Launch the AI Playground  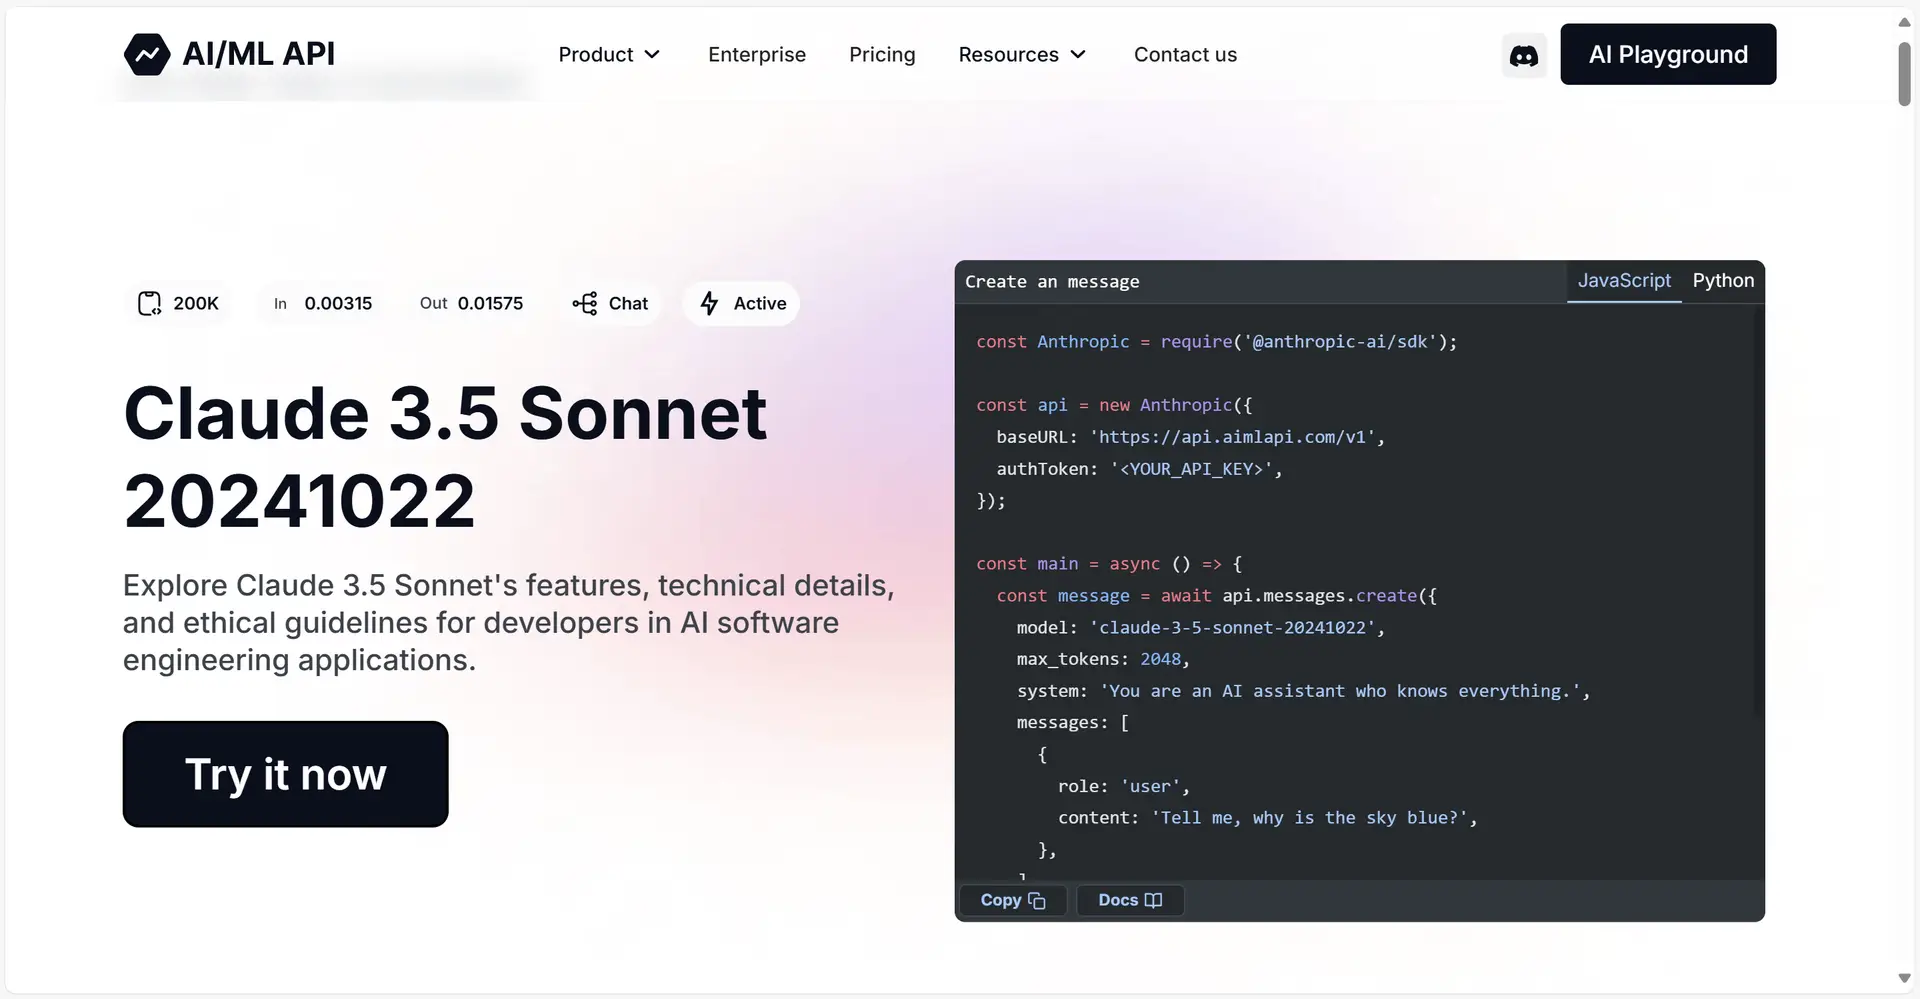point(1668,54)
